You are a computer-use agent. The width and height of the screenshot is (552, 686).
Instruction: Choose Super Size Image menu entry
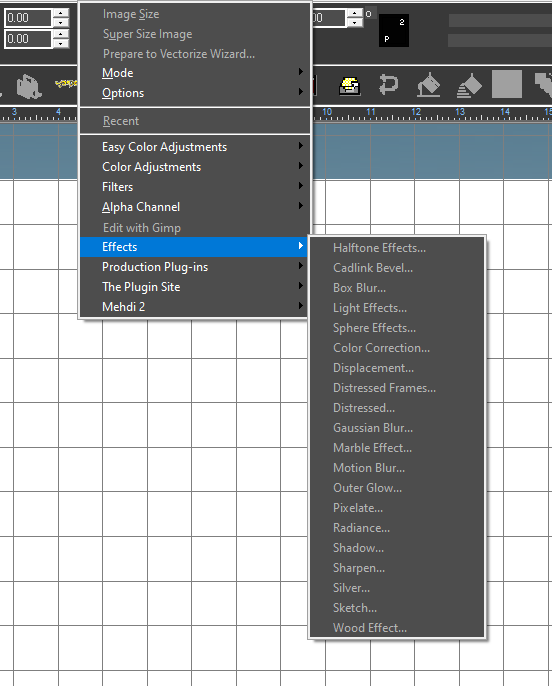[x=194, y=34]
